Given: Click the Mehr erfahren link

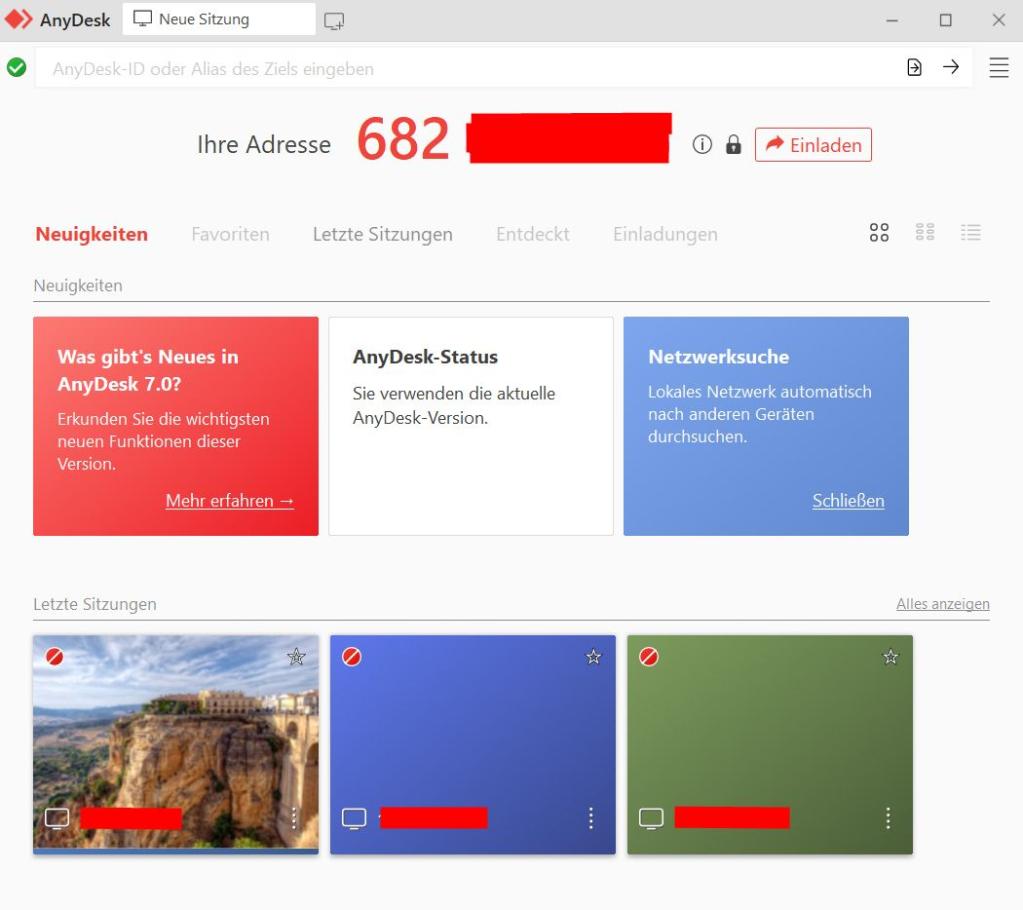Looking at the screenshot, I should (x=229, y=501).
